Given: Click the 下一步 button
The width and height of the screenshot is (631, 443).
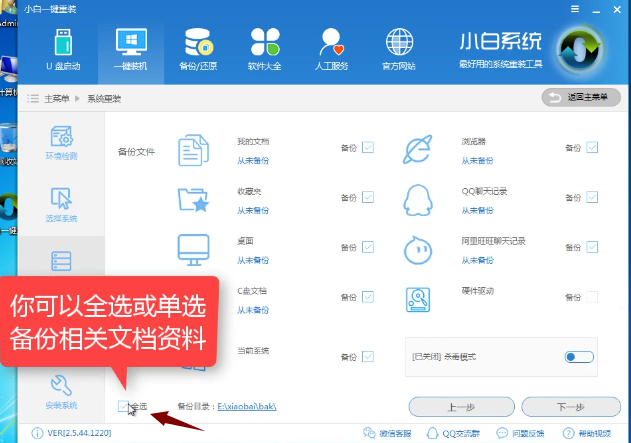Looking at the screenshot, I should [569, 407].
